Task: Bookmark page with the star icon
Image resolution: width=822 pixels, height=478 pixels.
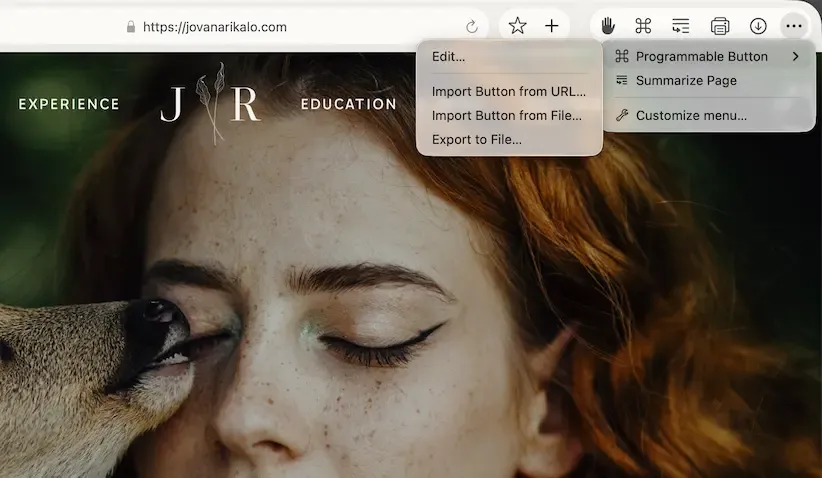Action: point(517,26)
